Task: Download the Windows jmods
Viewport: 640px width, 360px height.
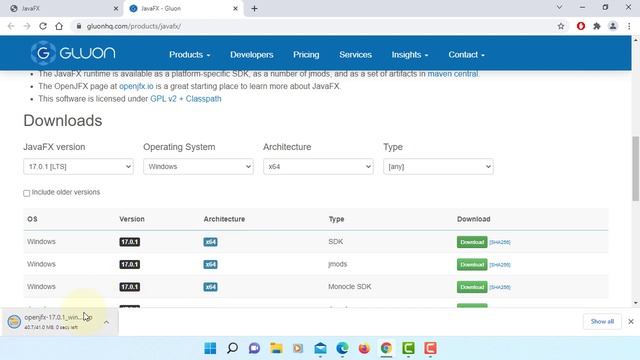Action: point(472,264)
